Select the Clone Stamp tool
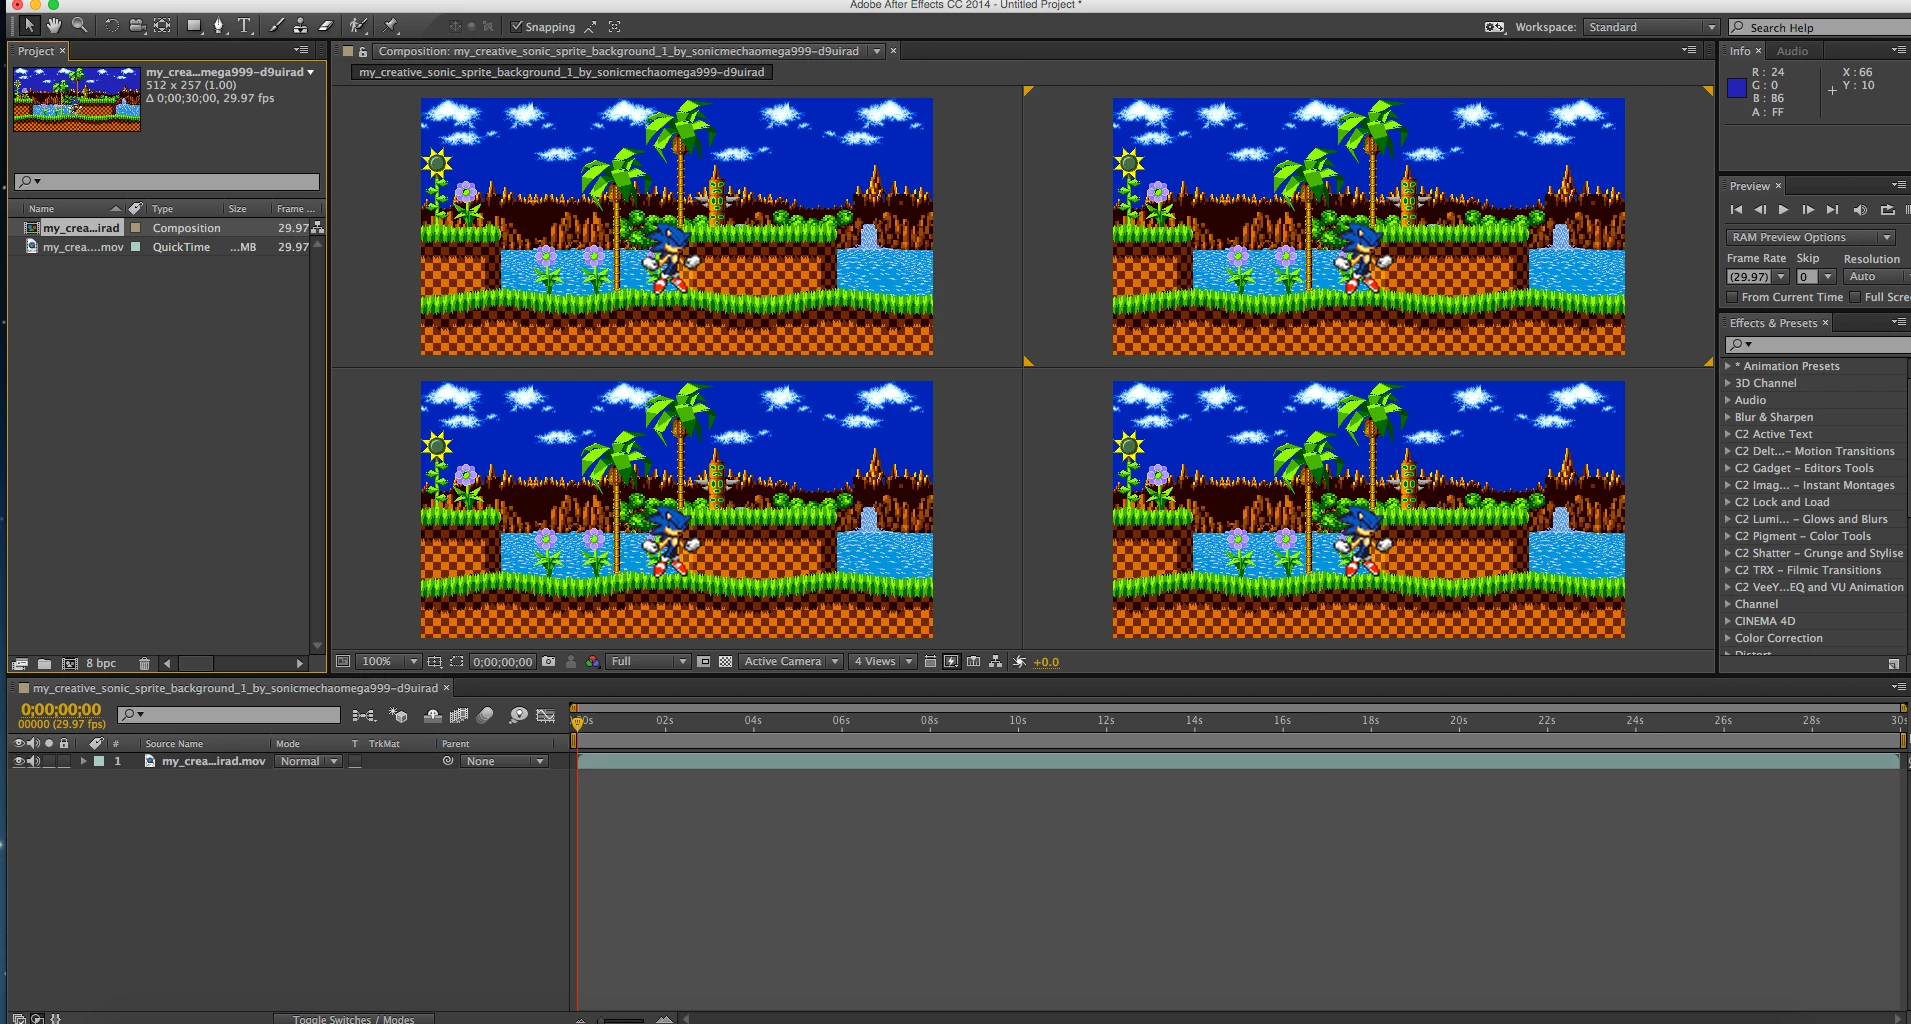The height and width of the screenshot is (1024, 1911). 300,26
